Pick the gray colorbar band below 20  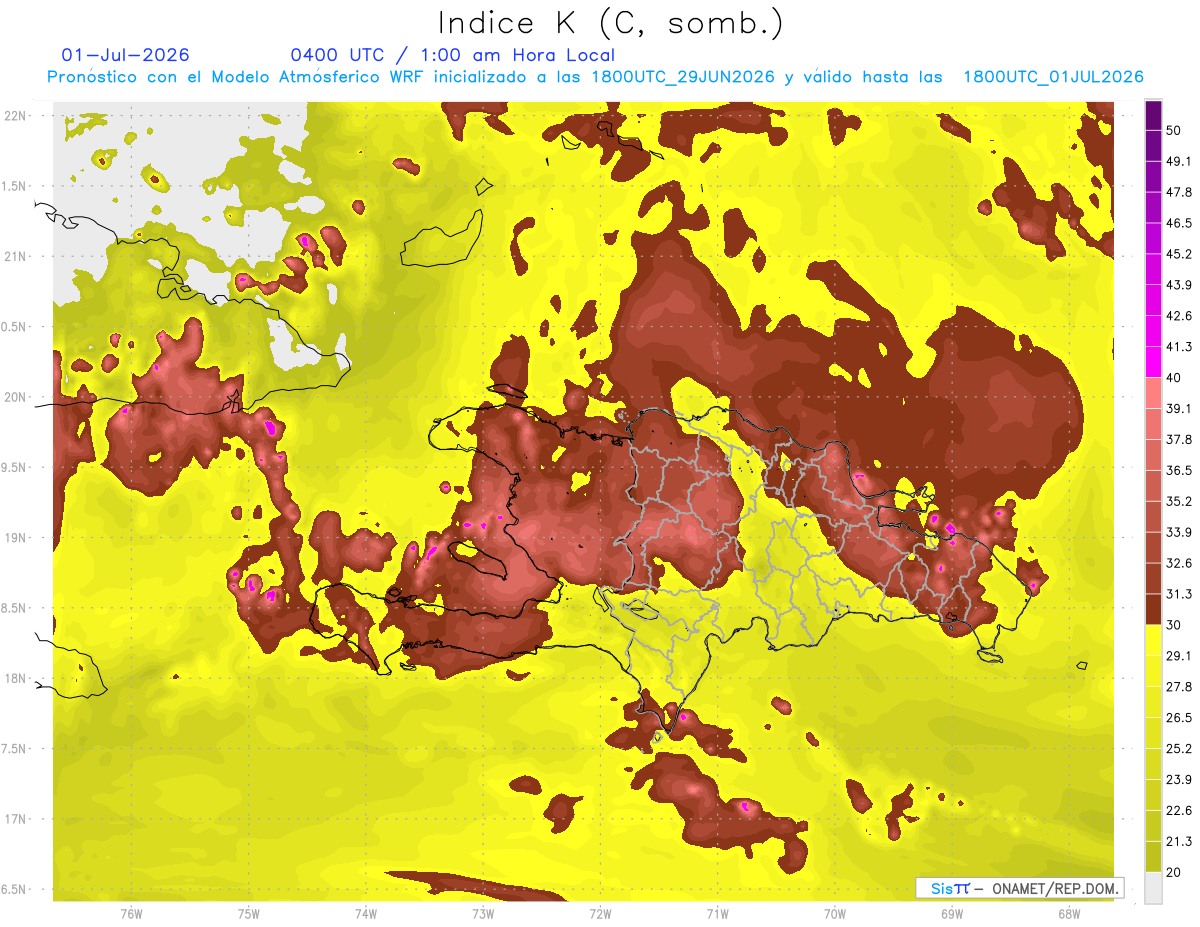coord(1153,888)
